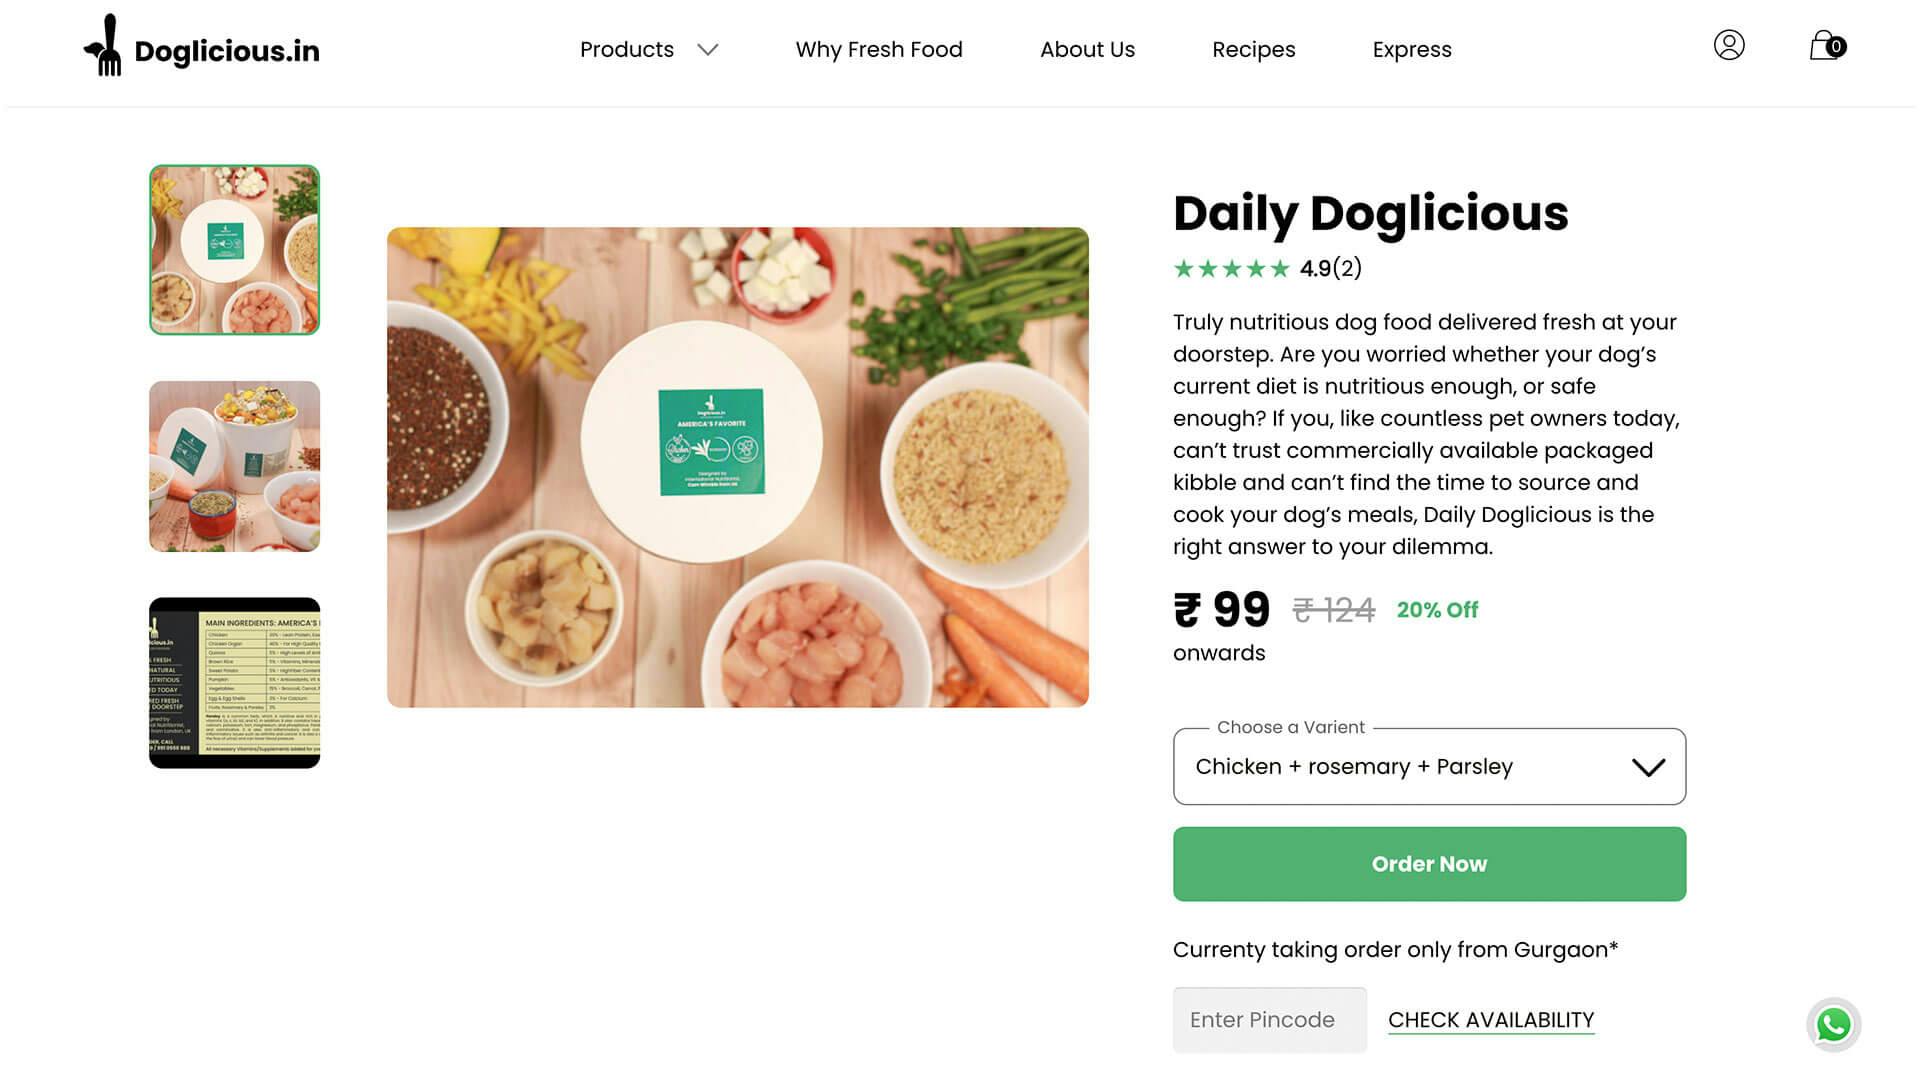
Task: Click the variant dropdown chevron arrow
Action: point(1648,767)
